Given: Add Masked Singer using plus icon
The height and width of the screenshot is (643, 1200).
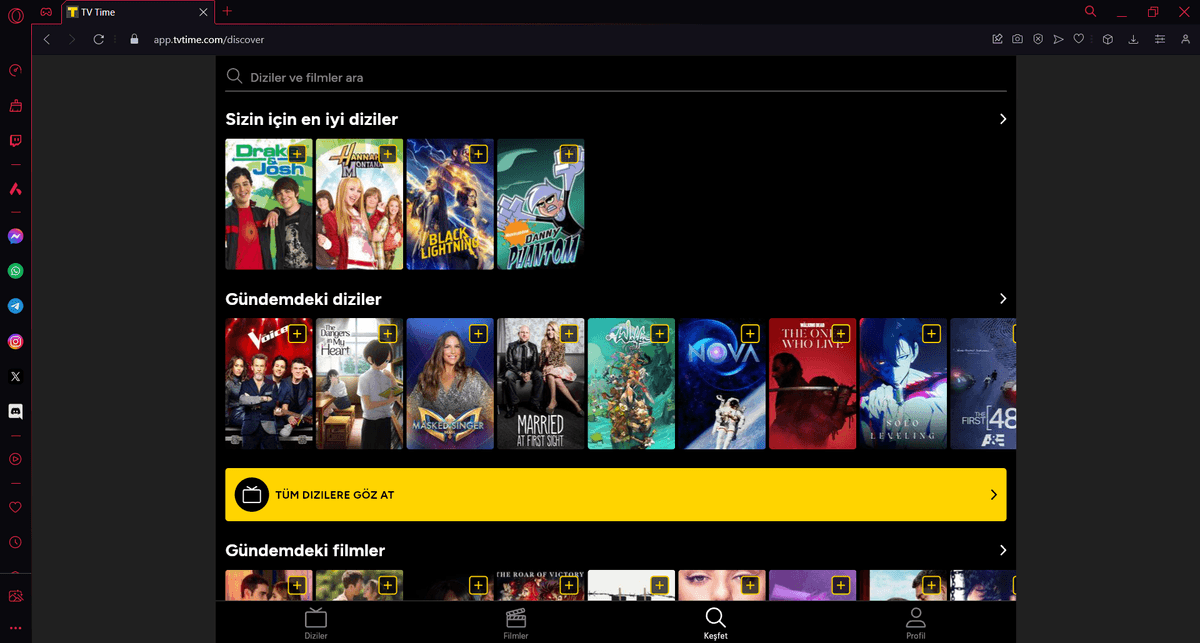Looking at the screenshot, I should (478, 334).
